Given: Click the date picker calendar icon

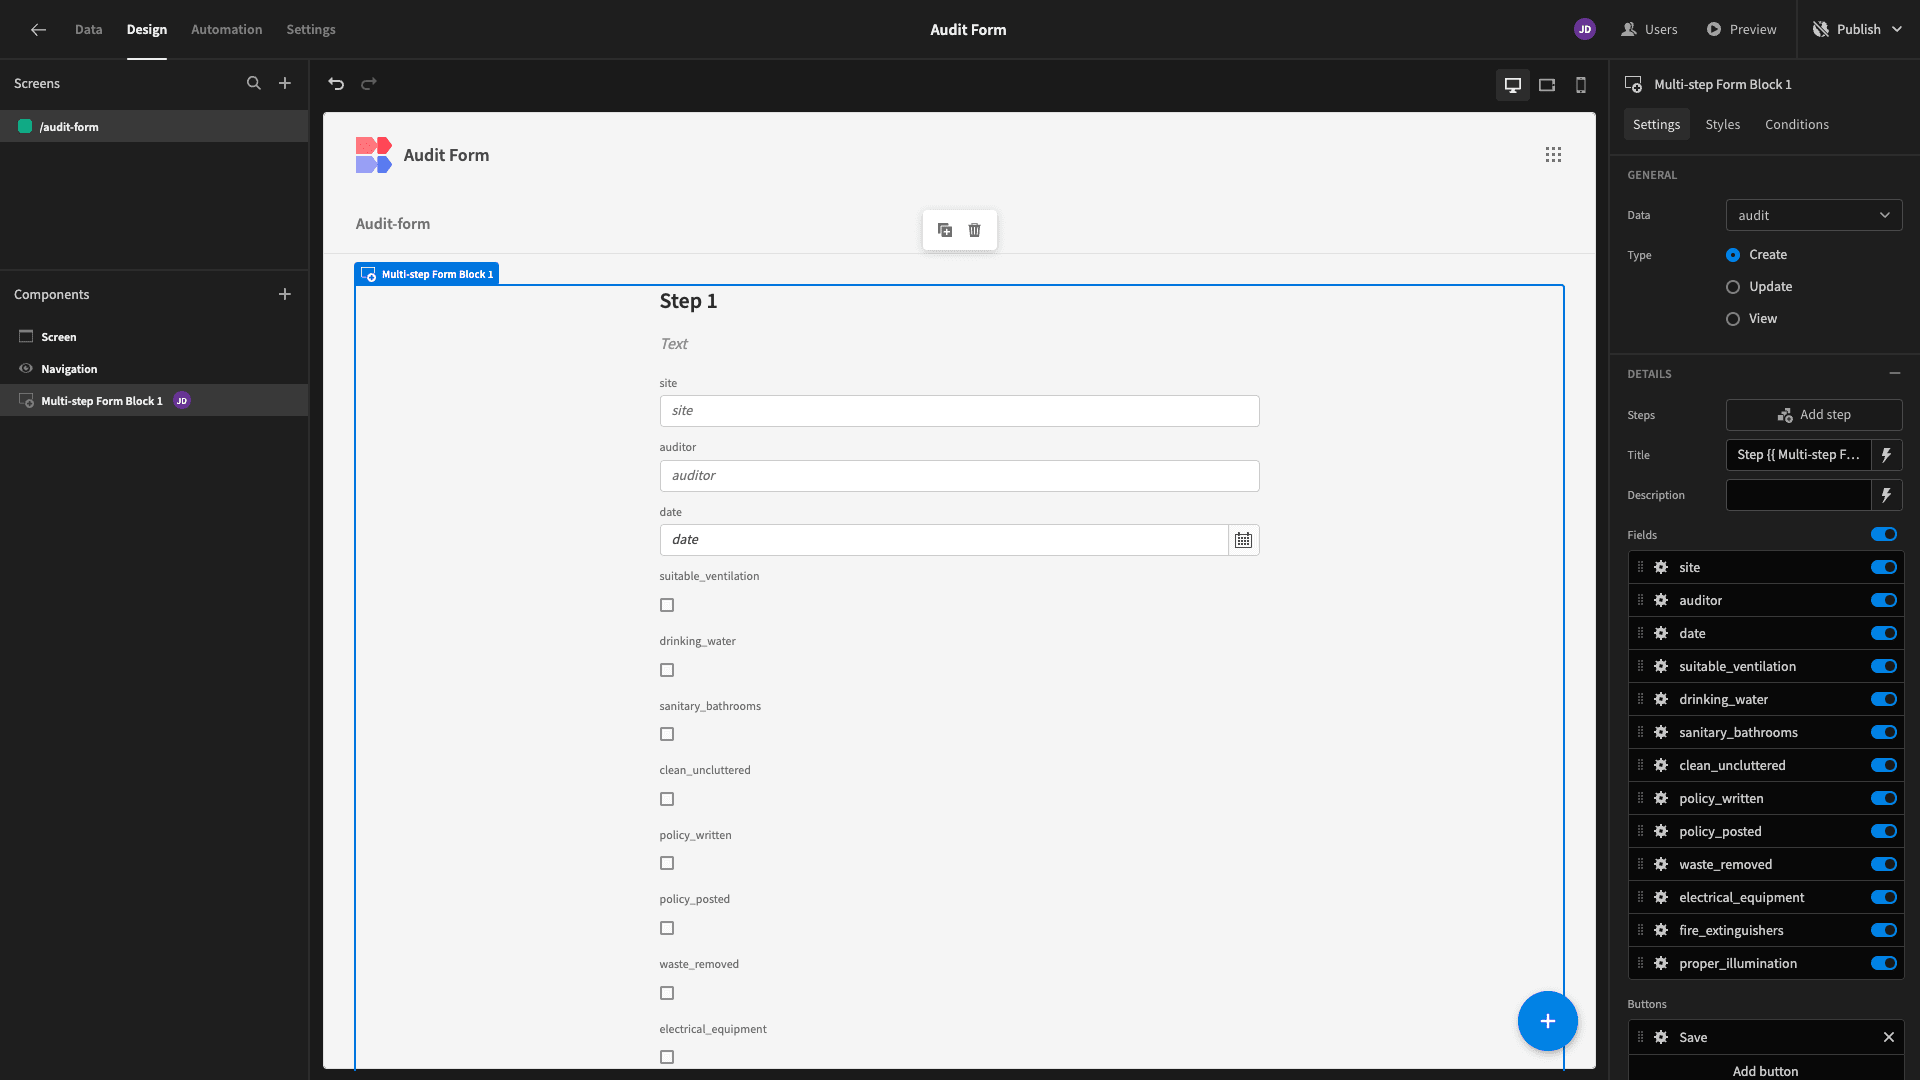Looking at the screenshot, I should [1242, 539].
